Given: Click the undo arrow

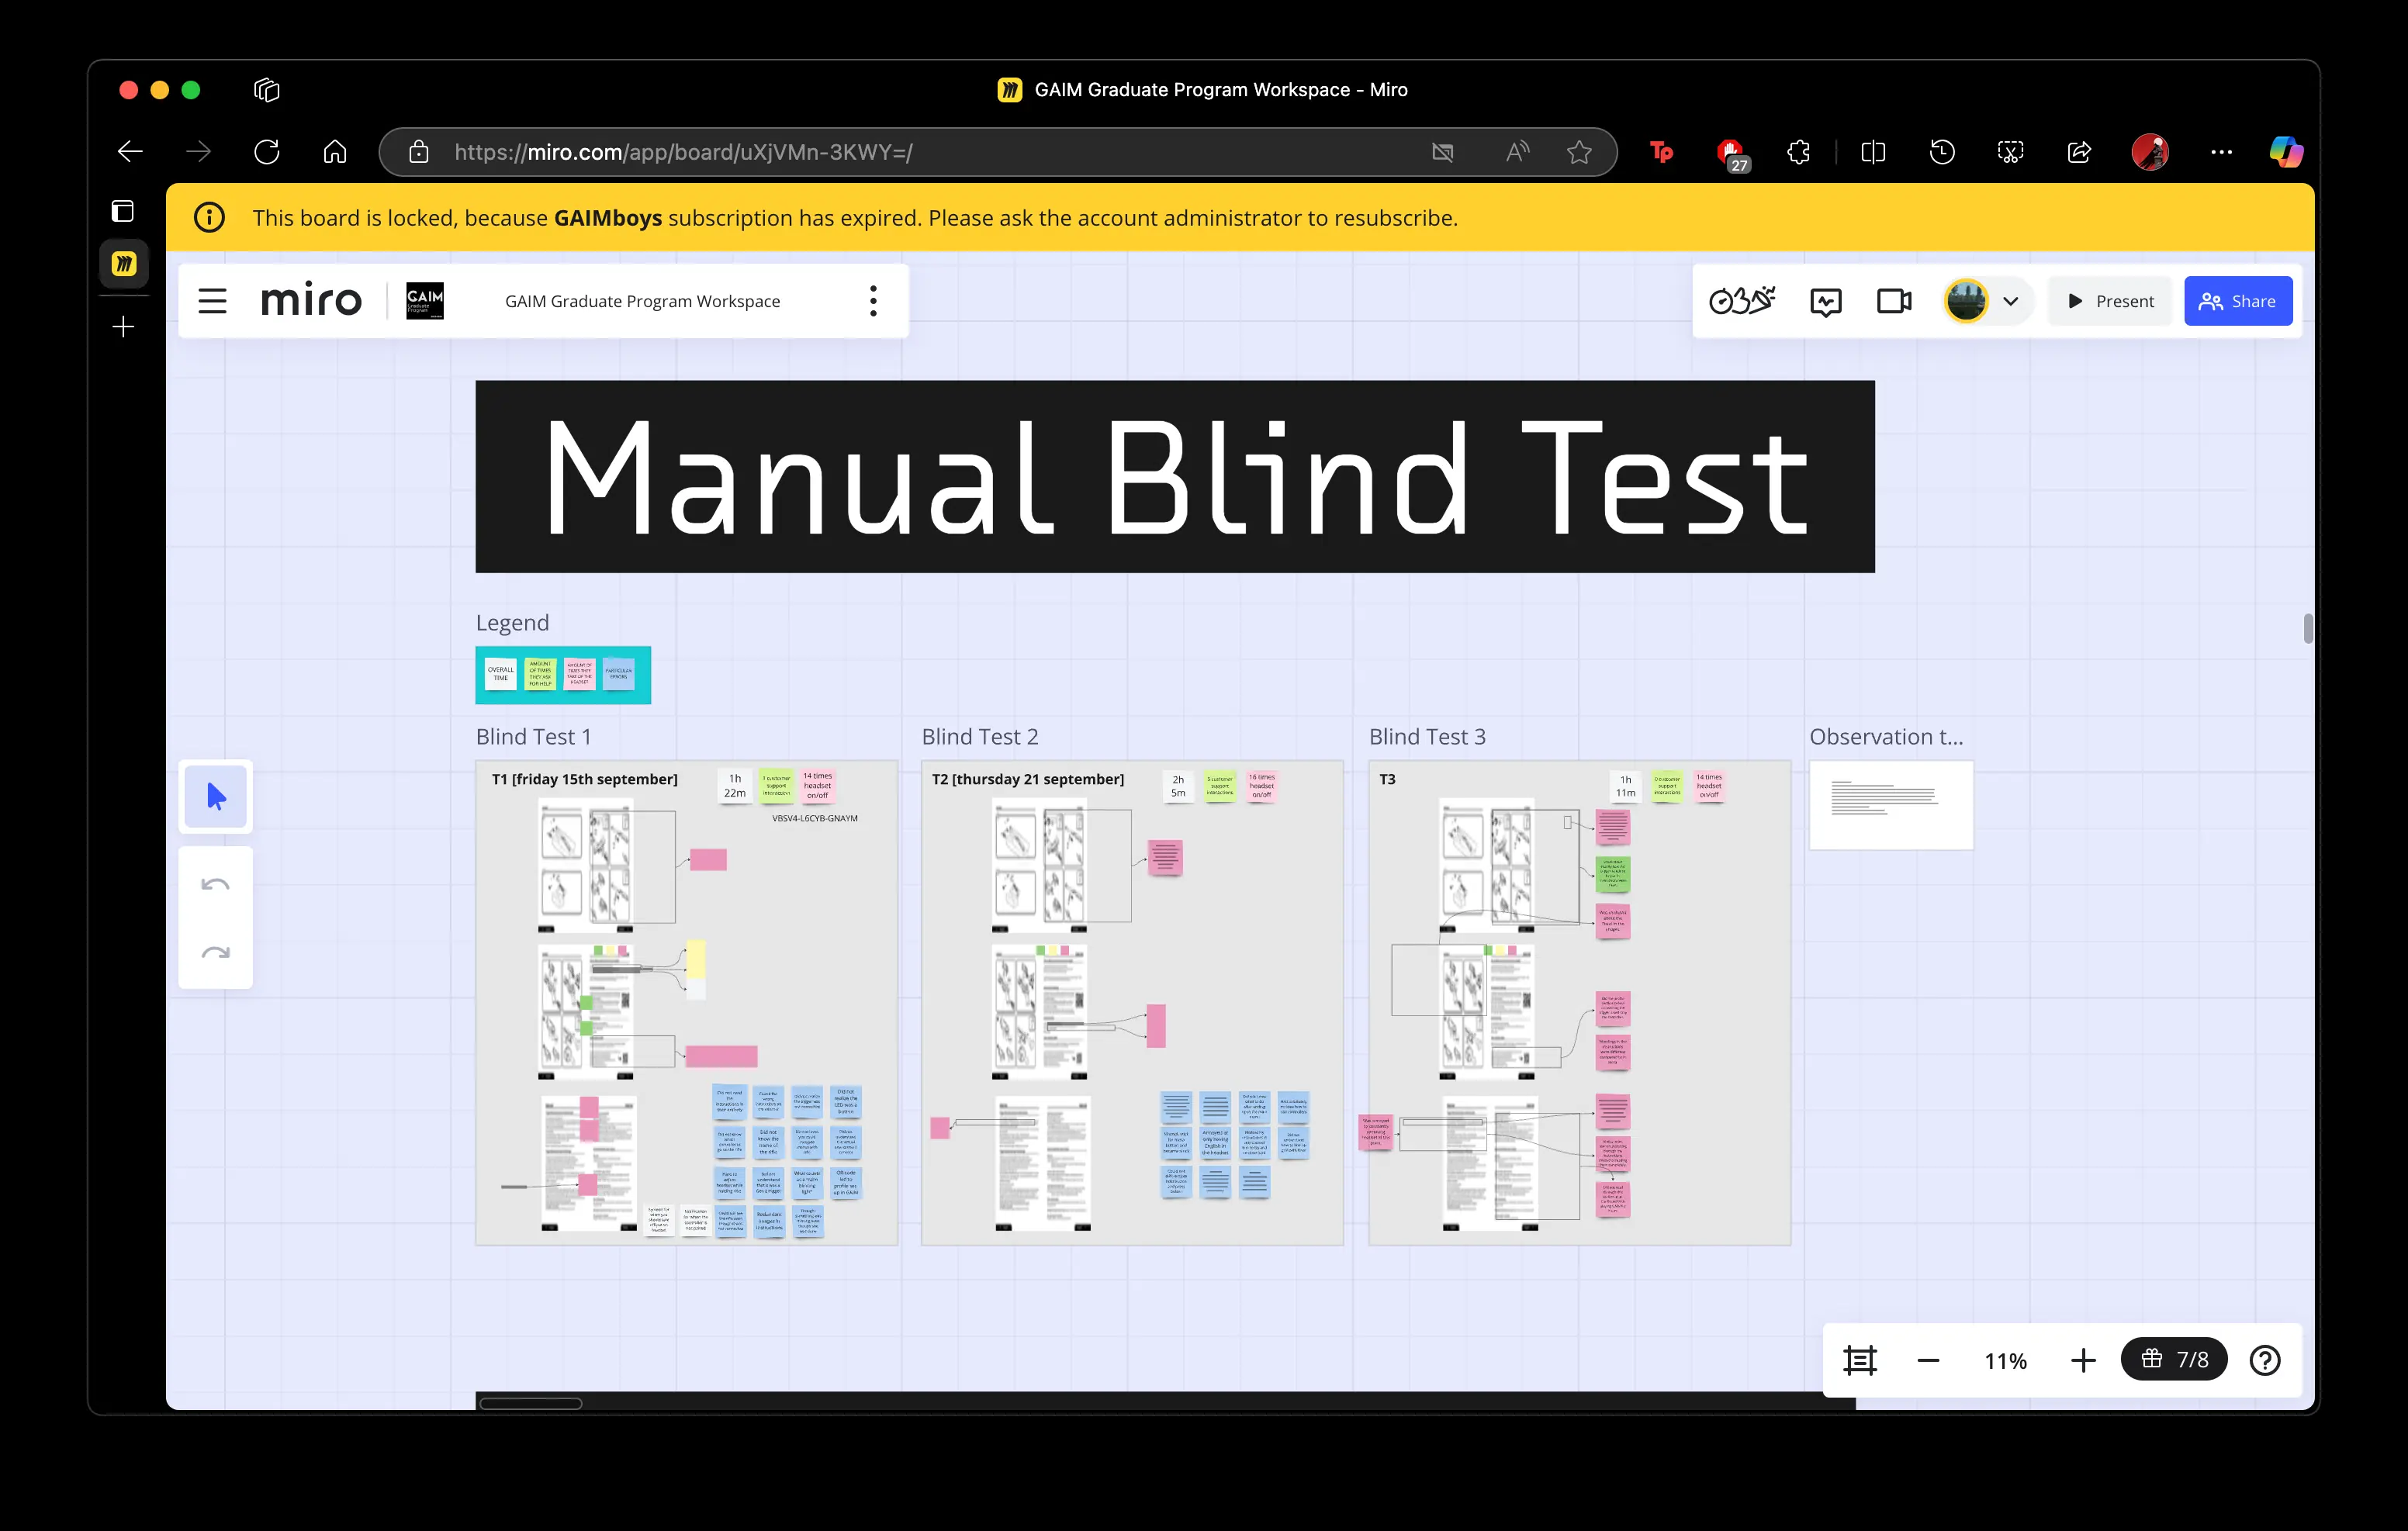Looking at the screenshot, I should coord(216,884).
